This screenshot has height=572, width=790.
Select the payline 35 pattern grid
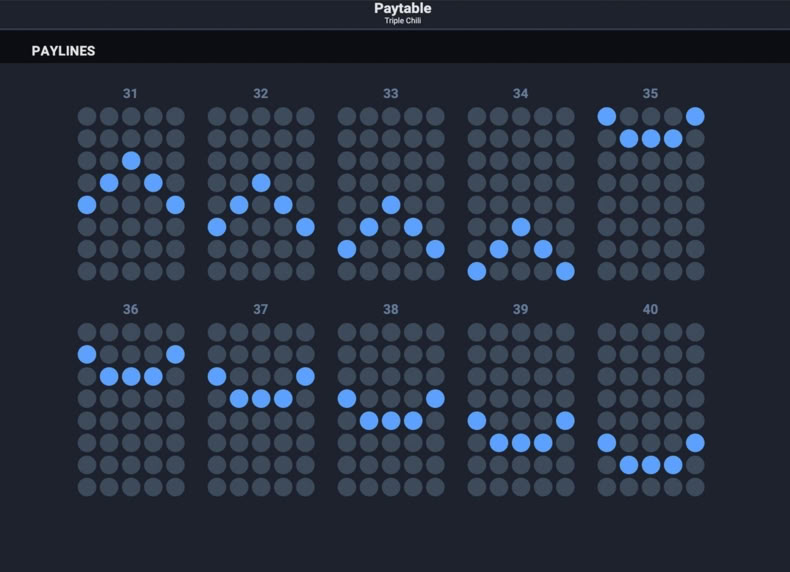[651, 194]
